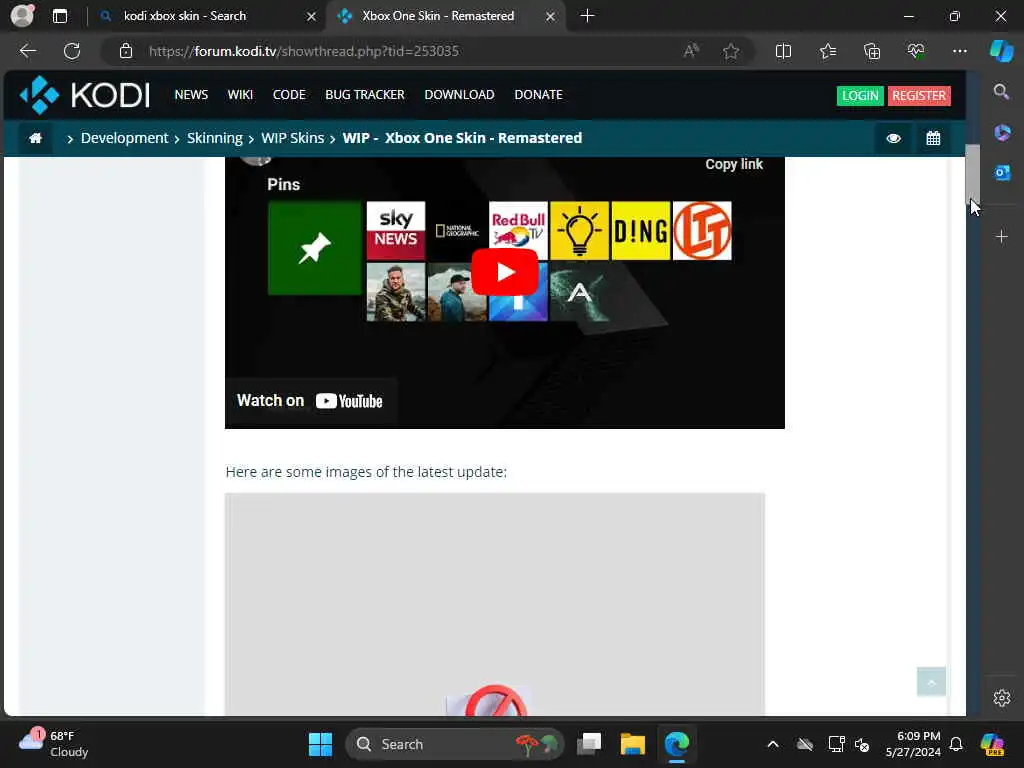Open the Favorites list icon

pyautogui.click(x=827, y=51)
